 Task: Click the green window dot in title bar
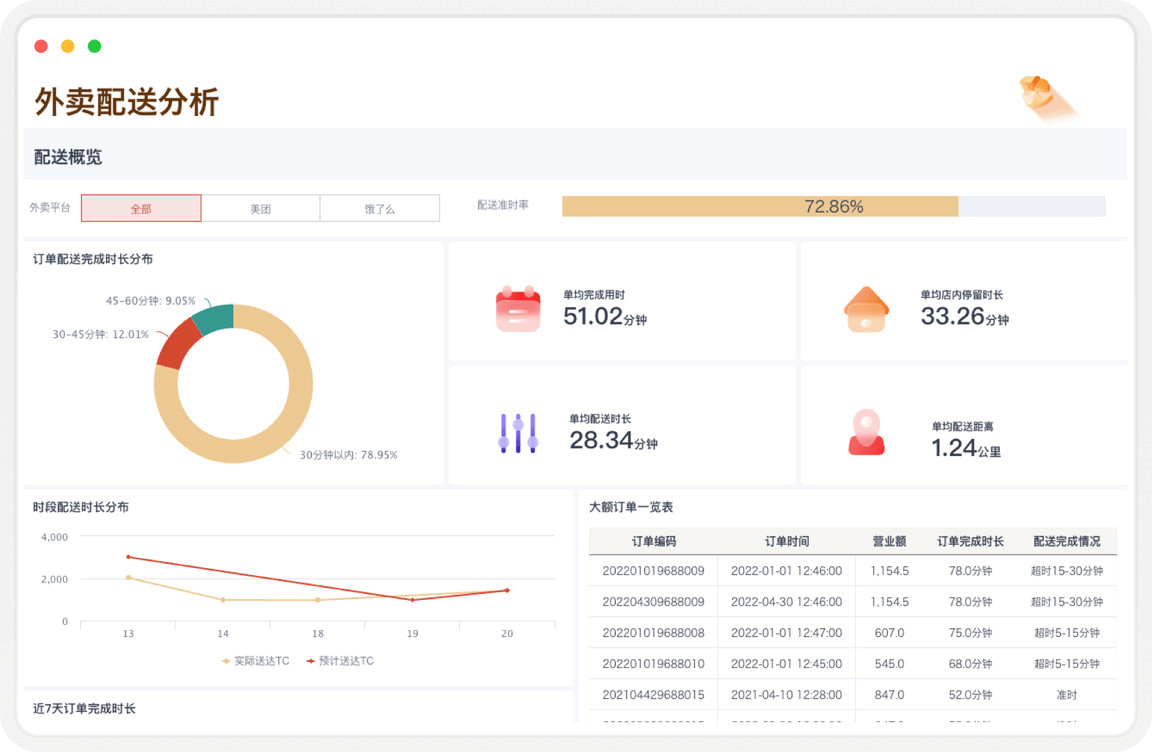[94, 46]
